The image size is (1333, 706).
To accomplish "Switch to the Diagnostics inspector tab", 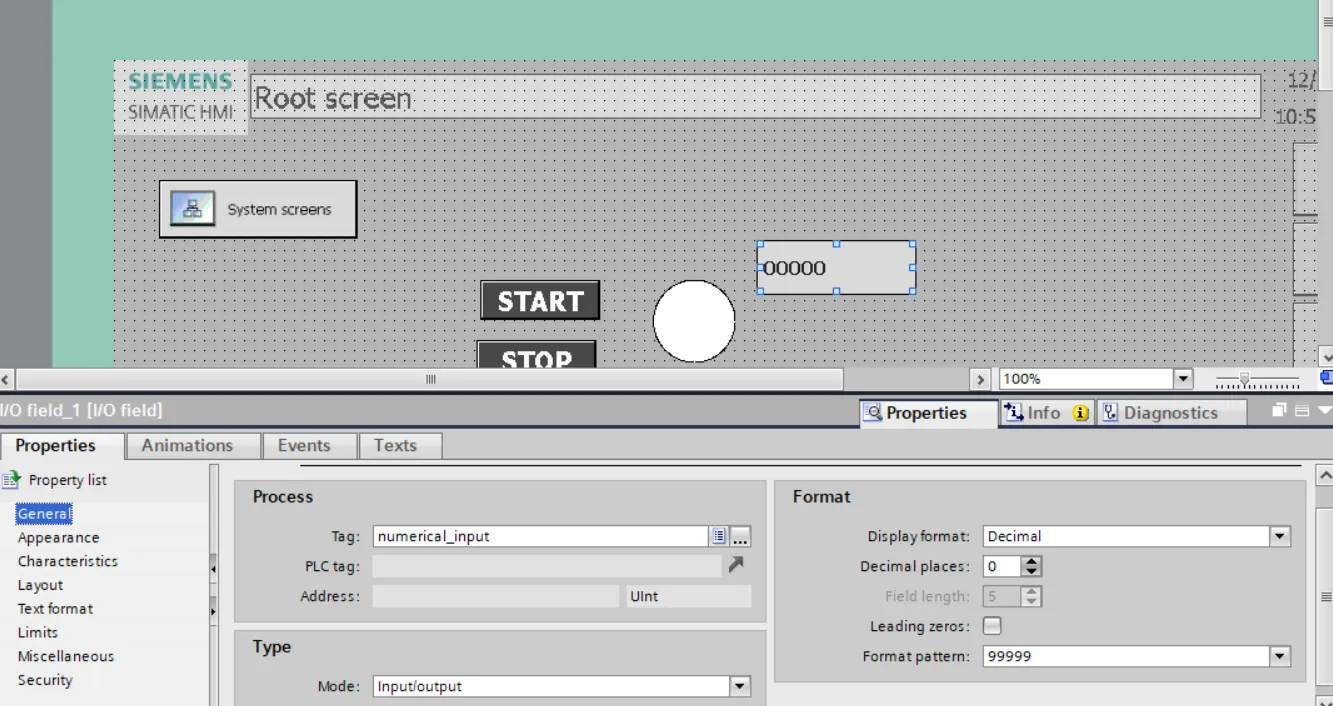I will point(1171,413).
